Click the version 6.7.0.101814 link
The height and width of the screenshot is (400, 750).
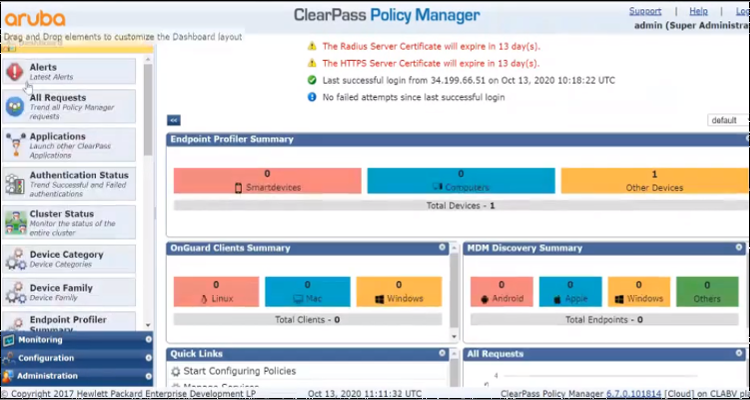[634, 394]
